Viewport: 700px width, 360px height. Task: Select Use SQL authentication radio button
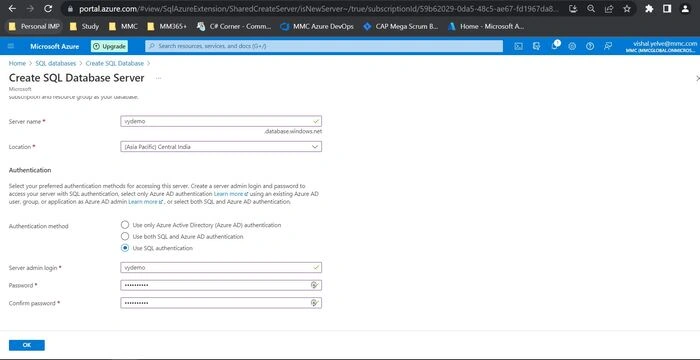tap(125, 248)
